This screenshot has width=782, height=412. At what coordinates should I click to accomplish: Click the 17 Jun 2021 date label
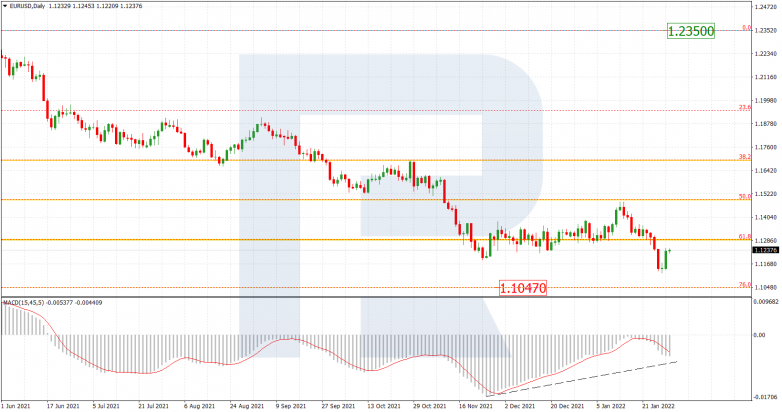pos(62,407)
